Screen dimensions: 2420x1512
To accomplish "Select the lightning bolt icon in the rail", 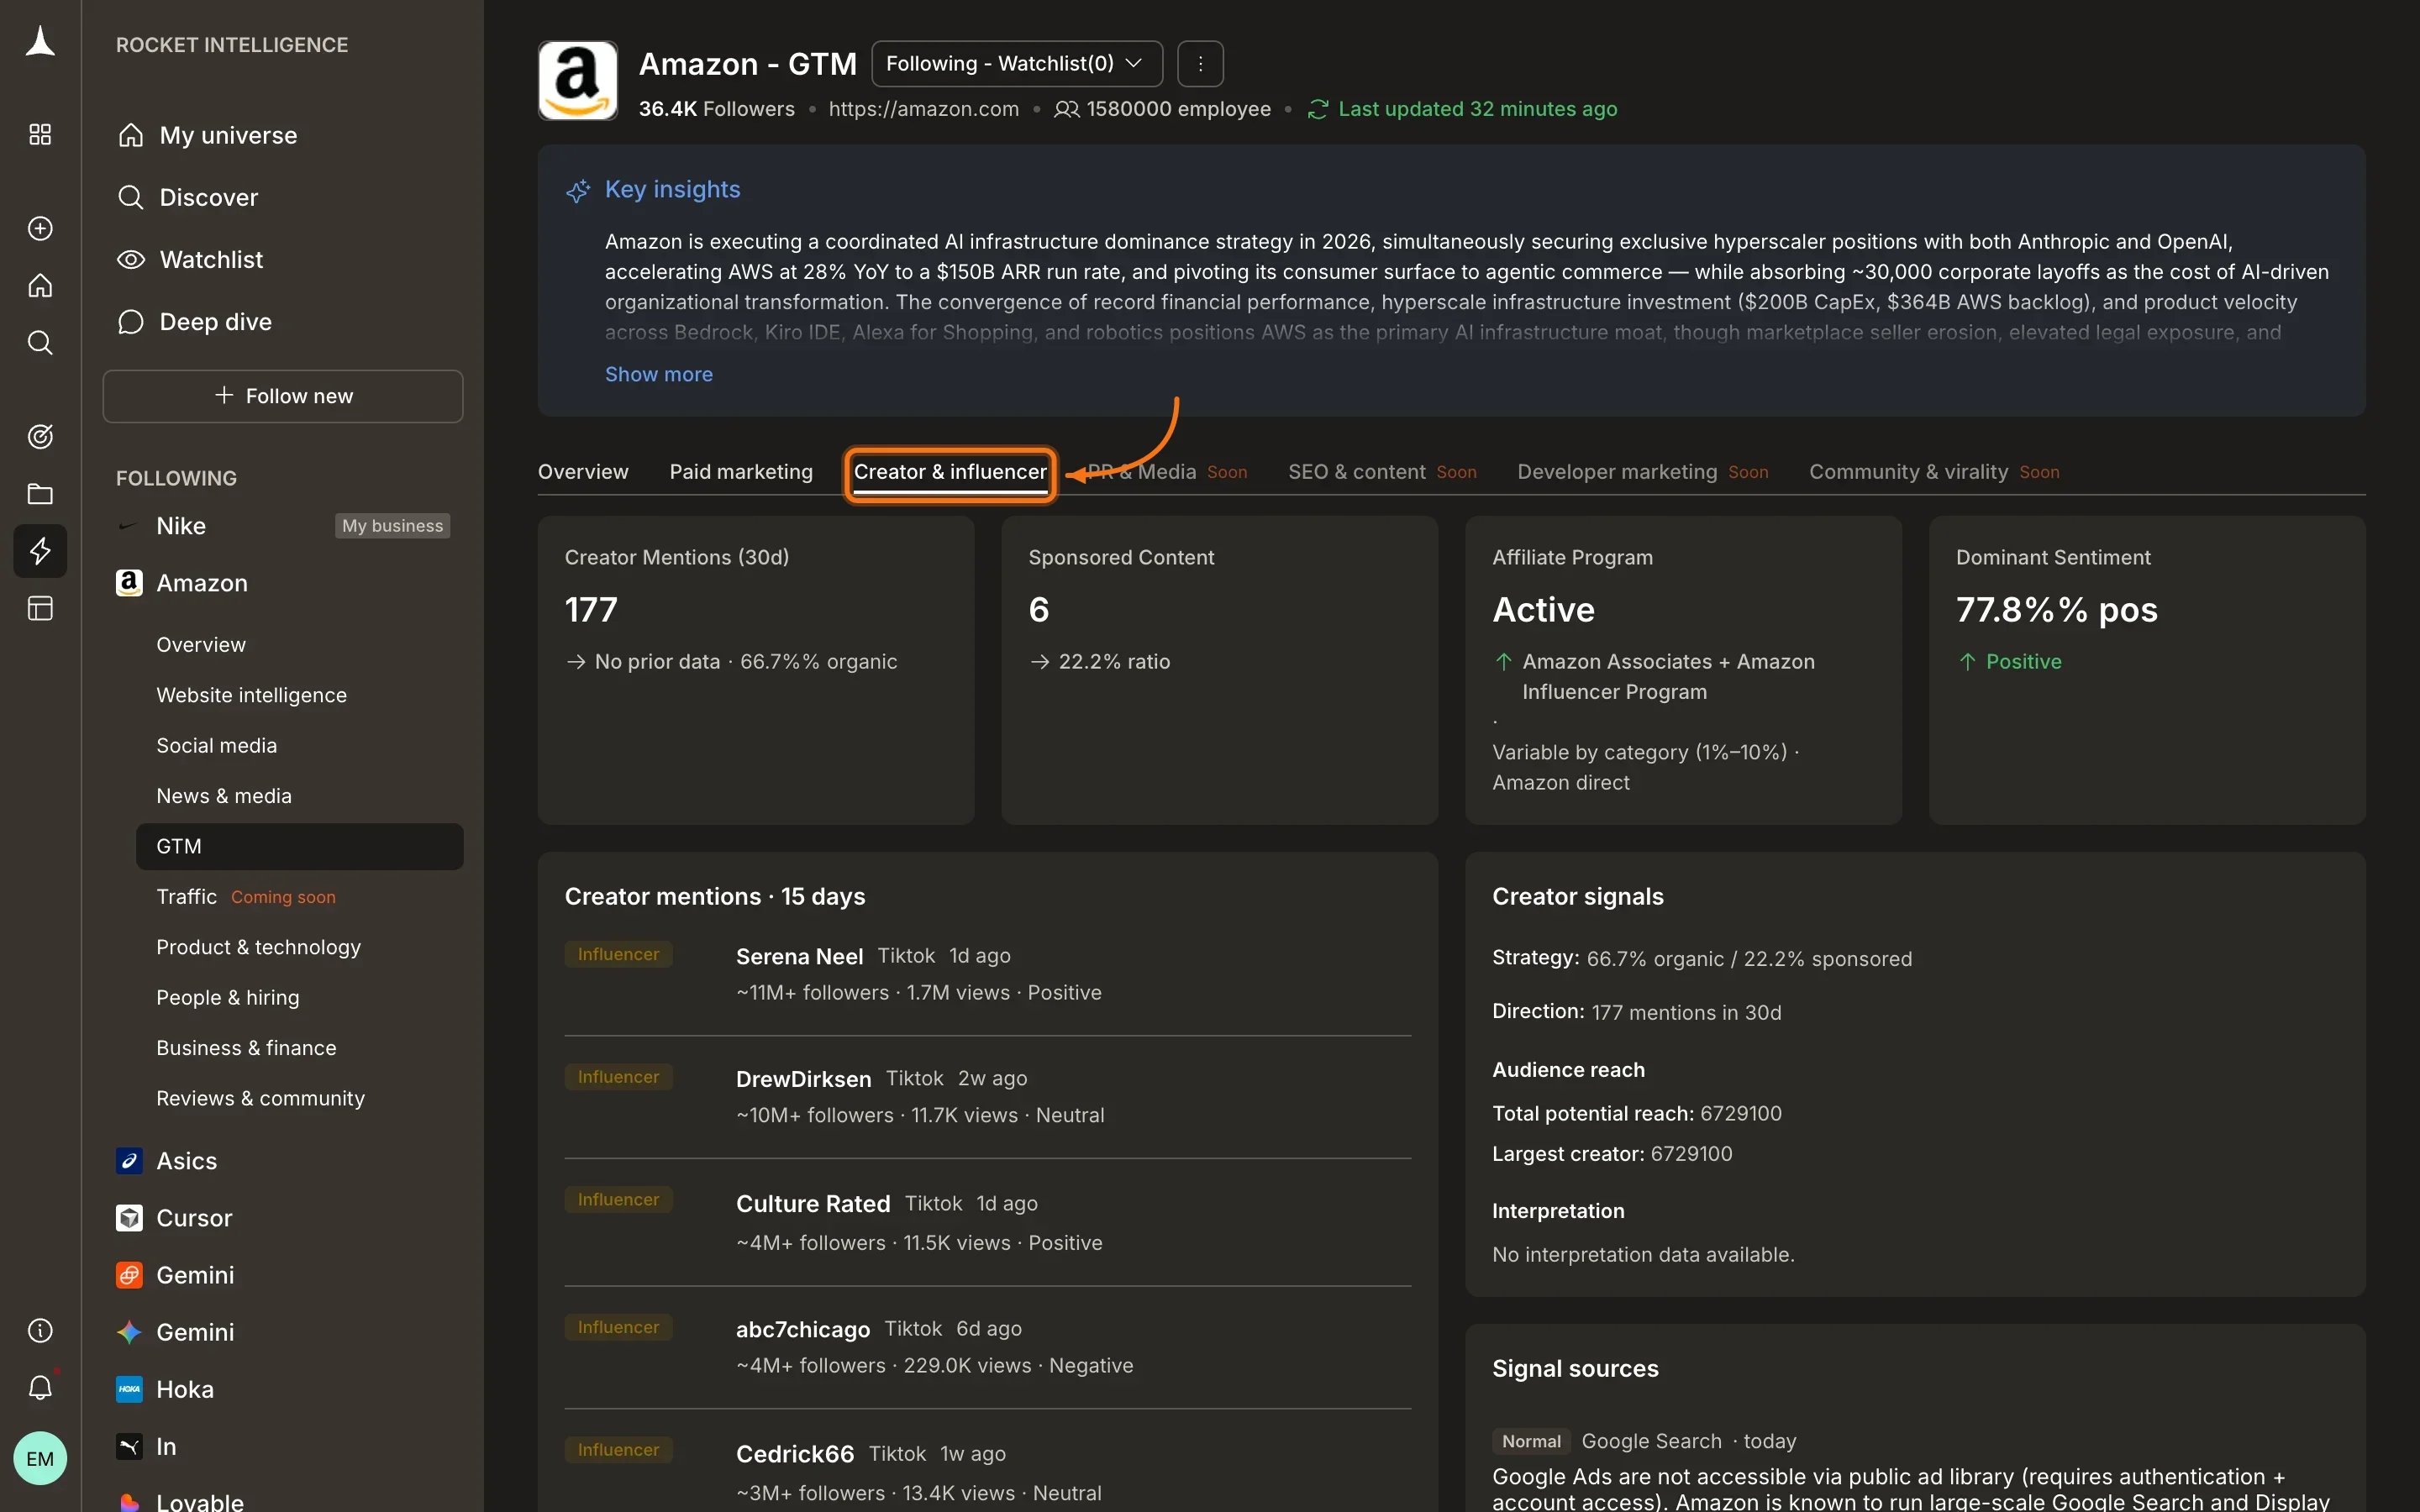I will [40, 551].
